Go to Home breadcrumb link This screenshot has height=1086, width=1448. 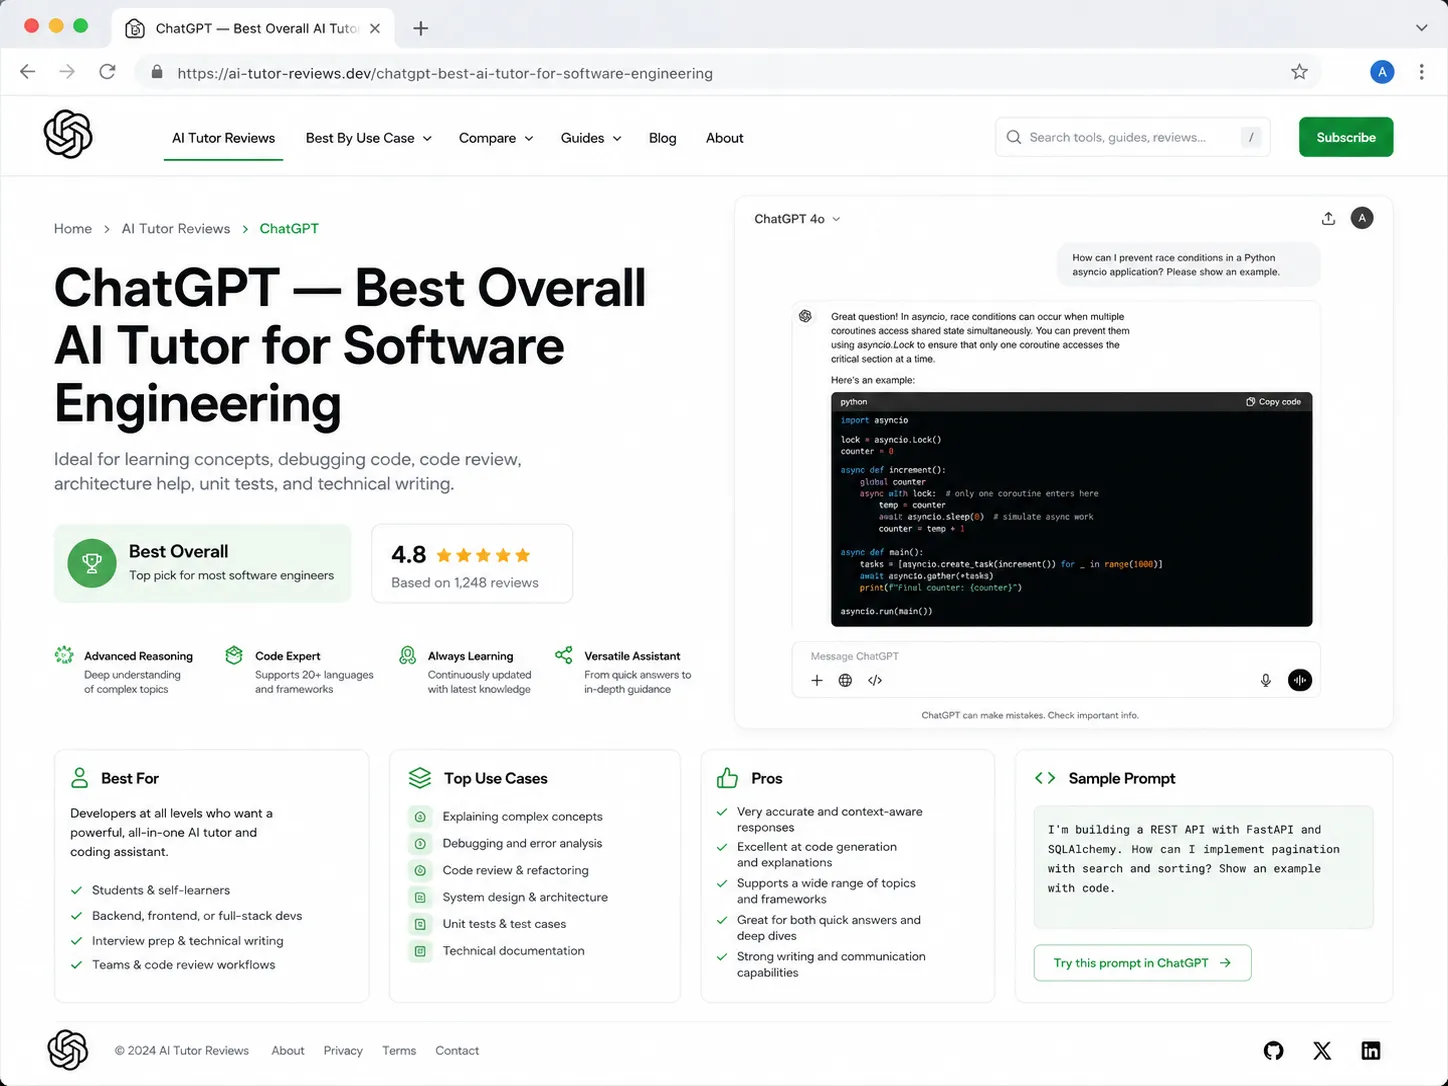coord(73,228)
